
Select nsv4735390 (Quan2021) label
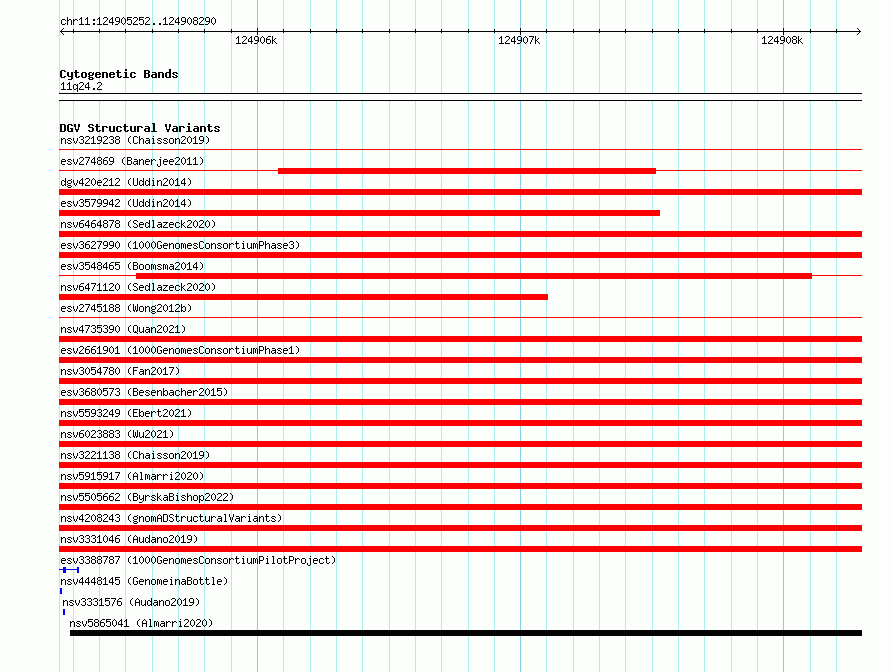pyautogui.click(x=123, y=329)
